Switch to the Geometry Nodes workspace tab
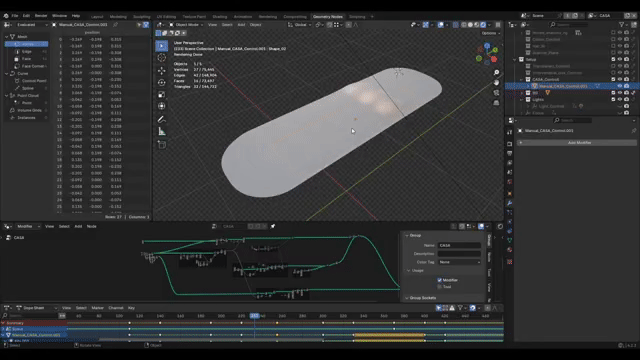This screenshot has width=640, height=360. 327,17
